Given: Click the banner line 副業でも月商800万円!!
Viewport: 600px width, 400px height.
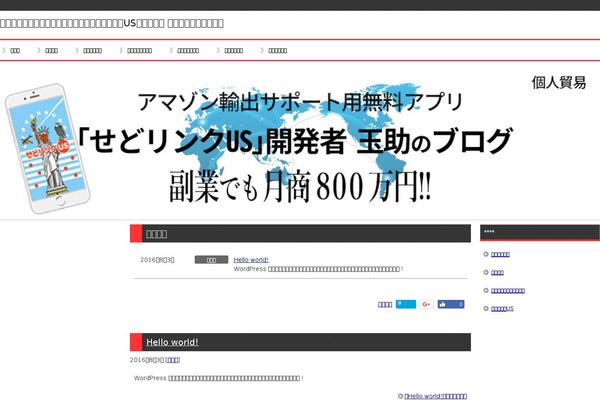Looking at the screenshot, I should click(300, 186).
